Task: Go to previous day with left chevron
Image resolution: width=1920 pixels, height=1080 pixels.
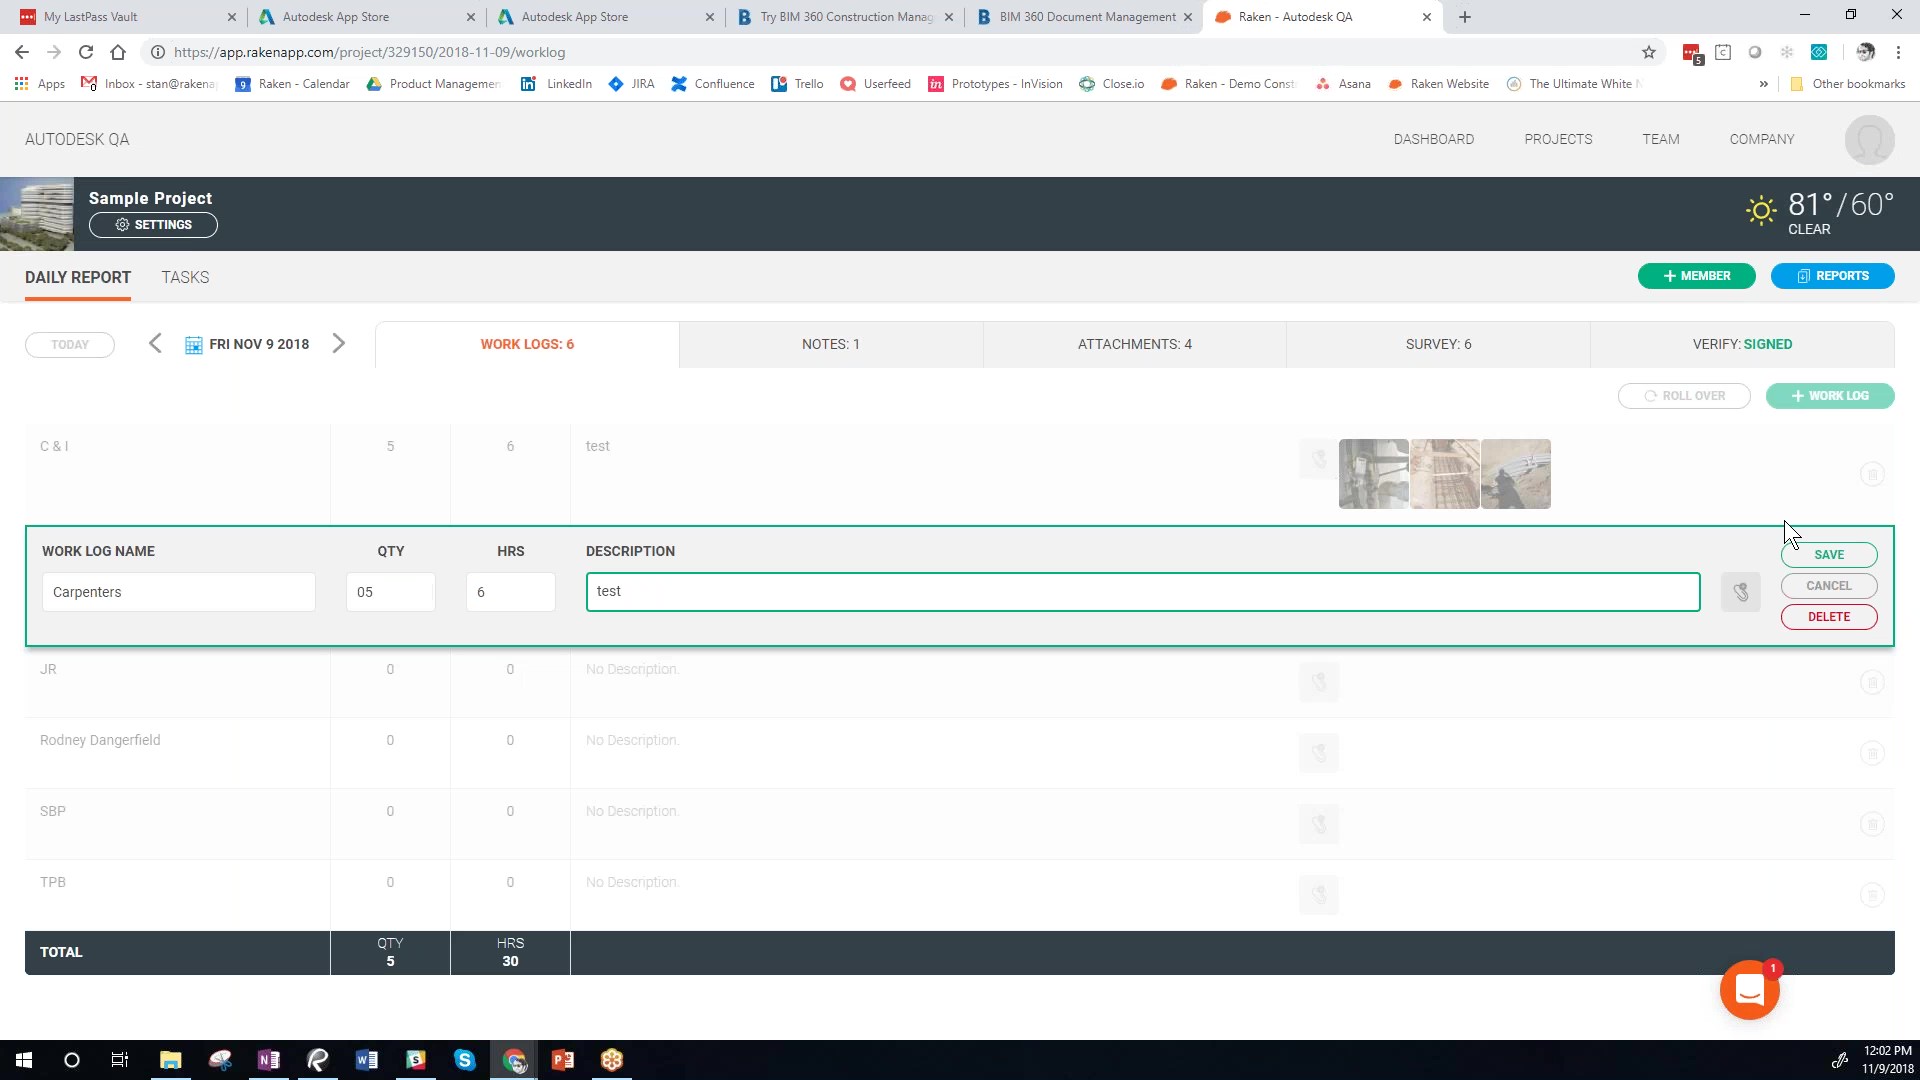Action: 155,344
